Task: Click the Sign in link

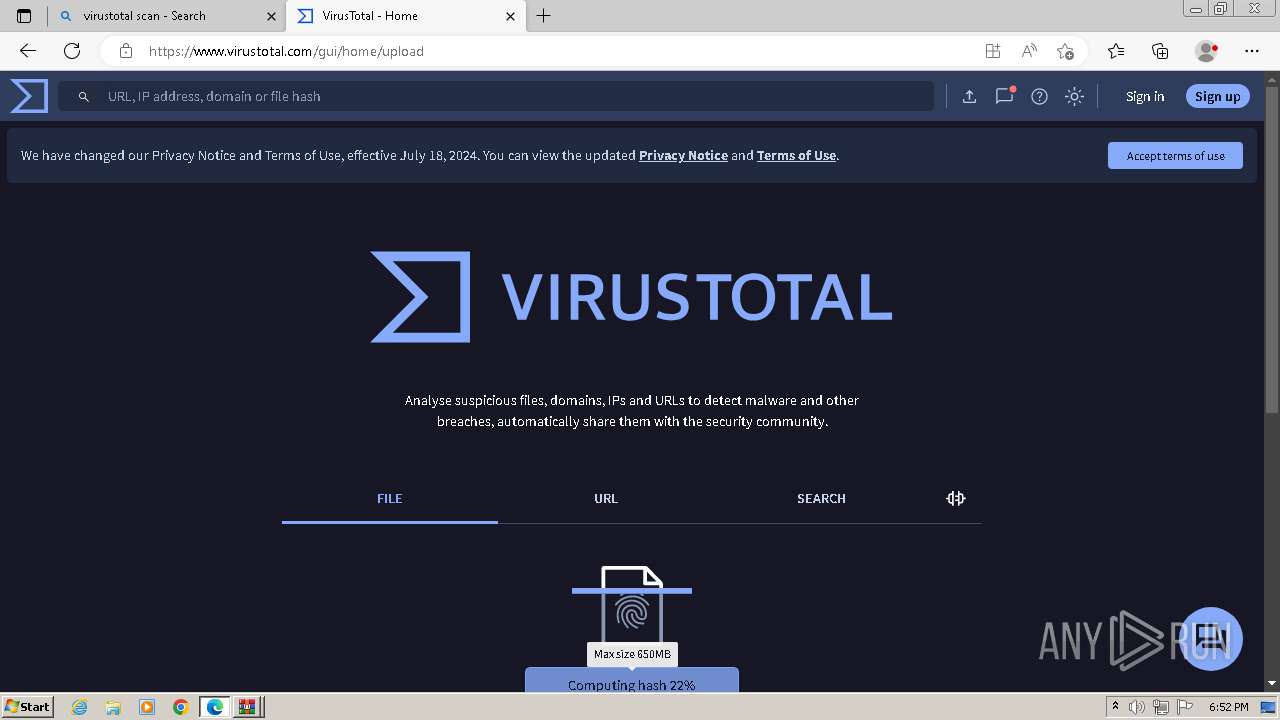Action: pyautogui.click(x=1145, y=97)
